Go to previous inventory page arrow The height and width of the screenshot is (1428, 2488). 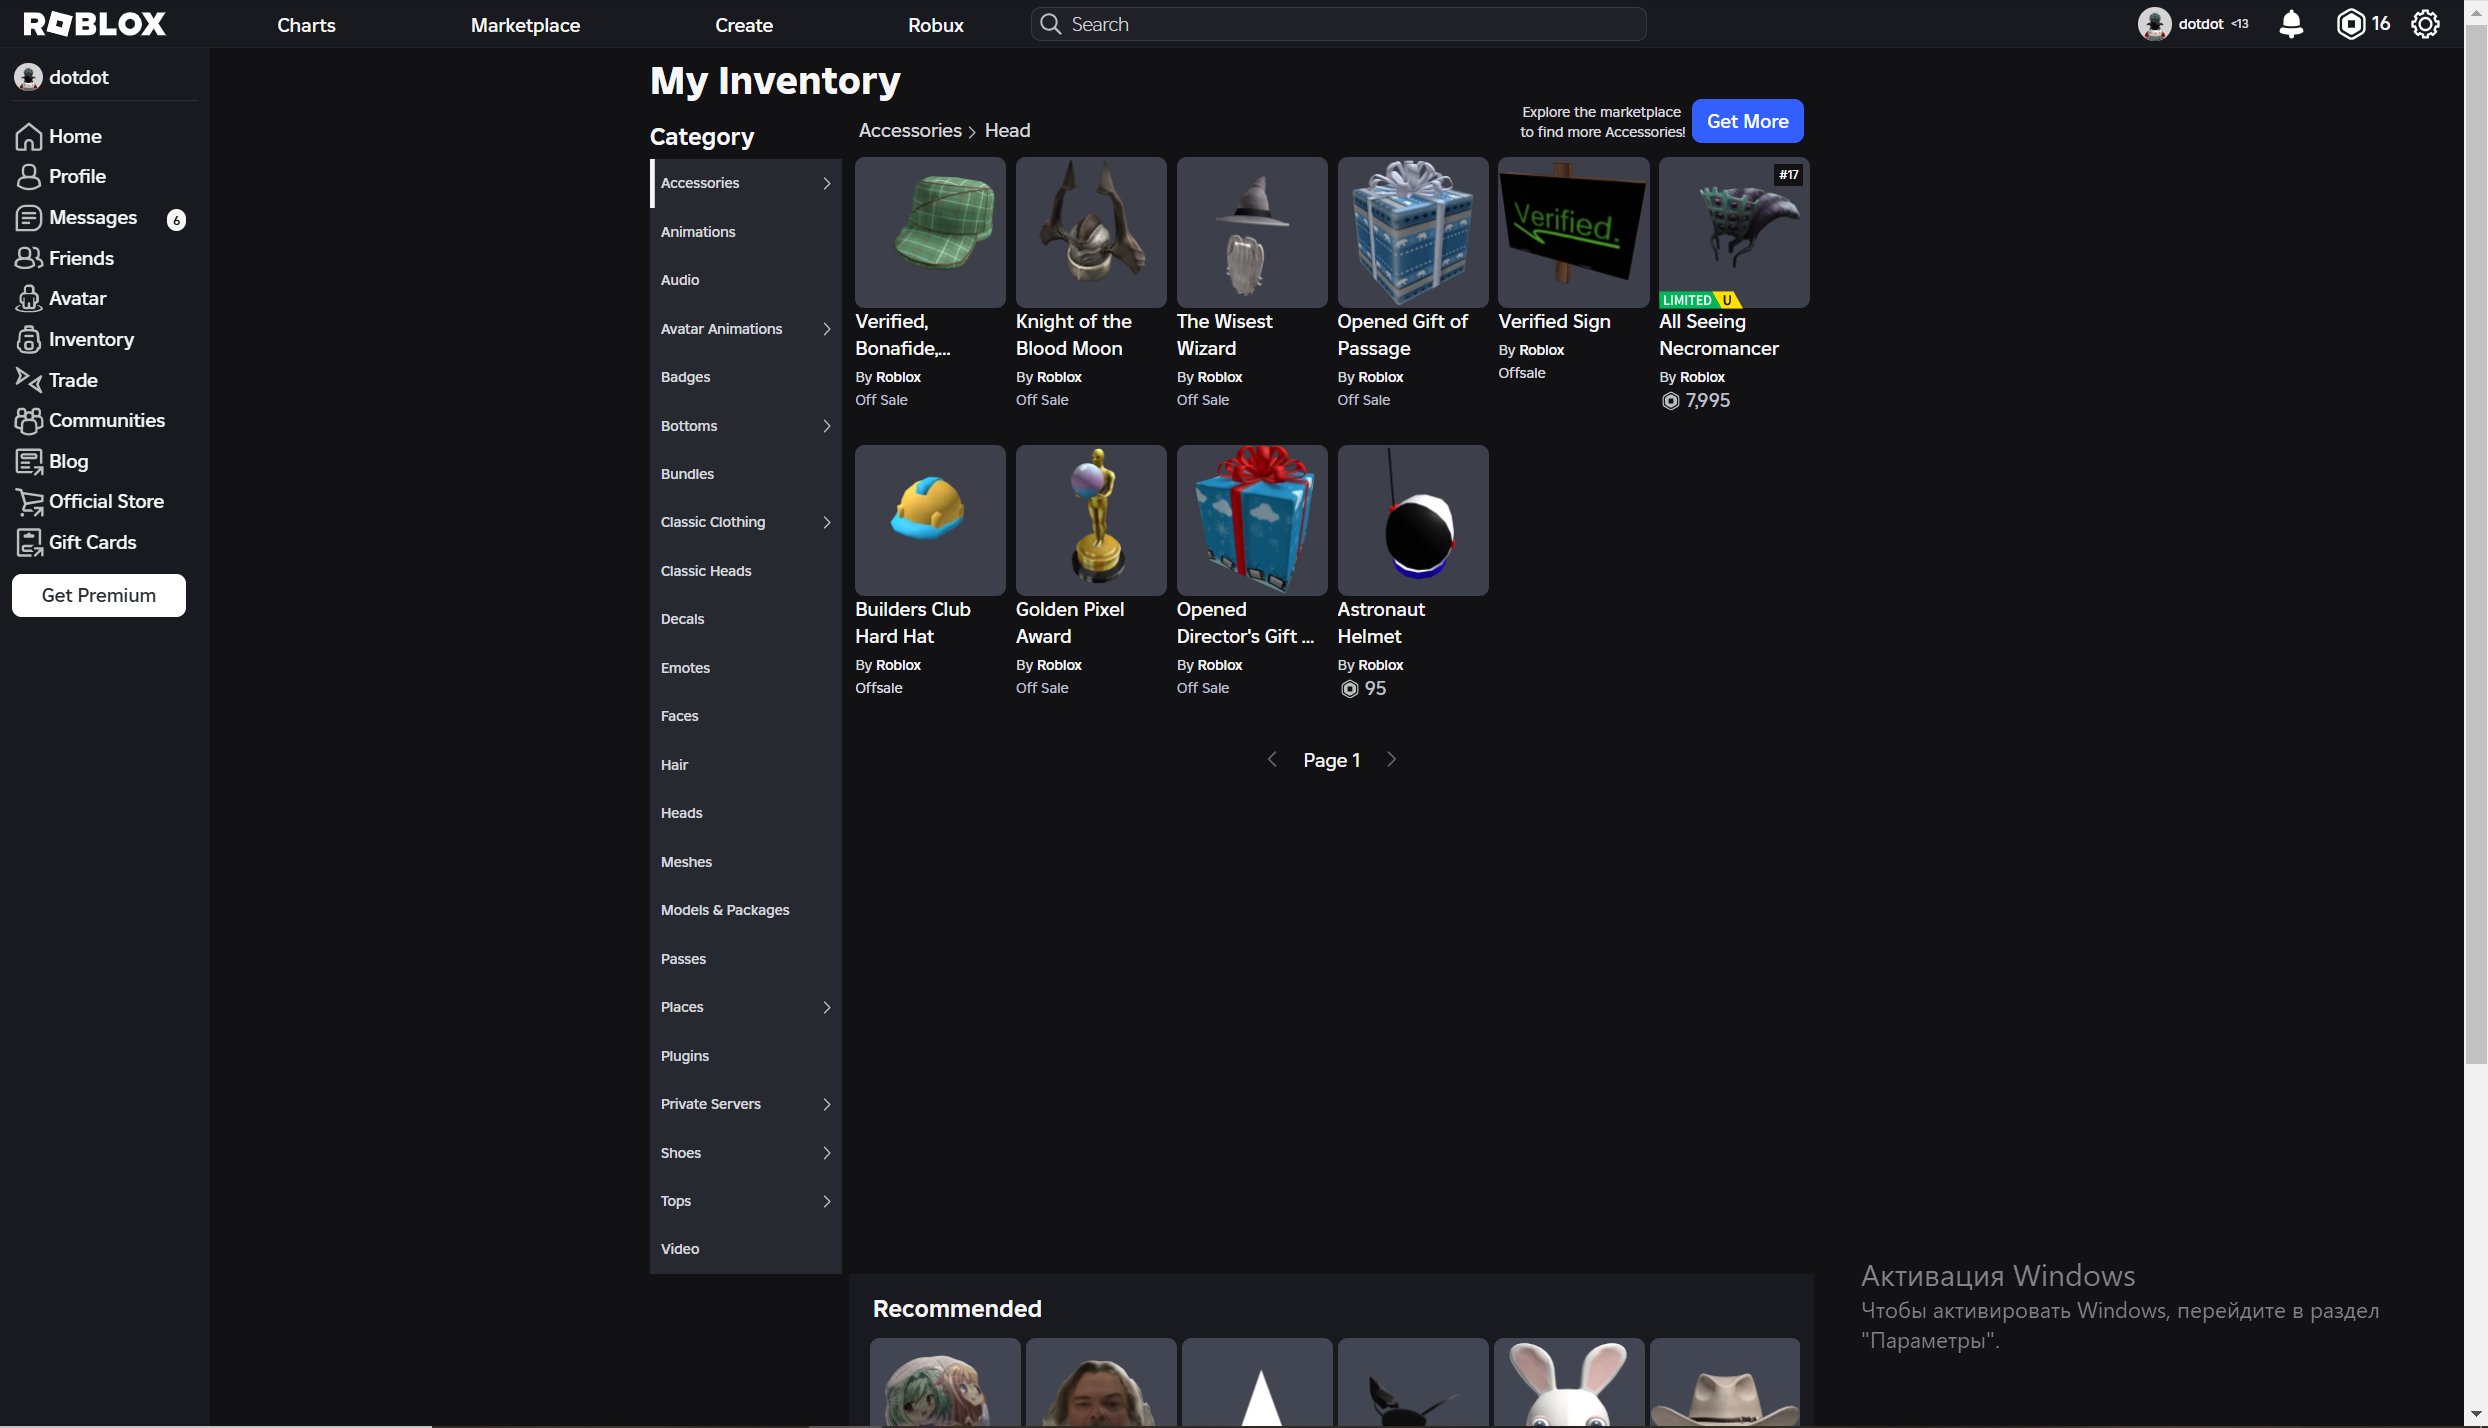click(x=1272, y=760)
